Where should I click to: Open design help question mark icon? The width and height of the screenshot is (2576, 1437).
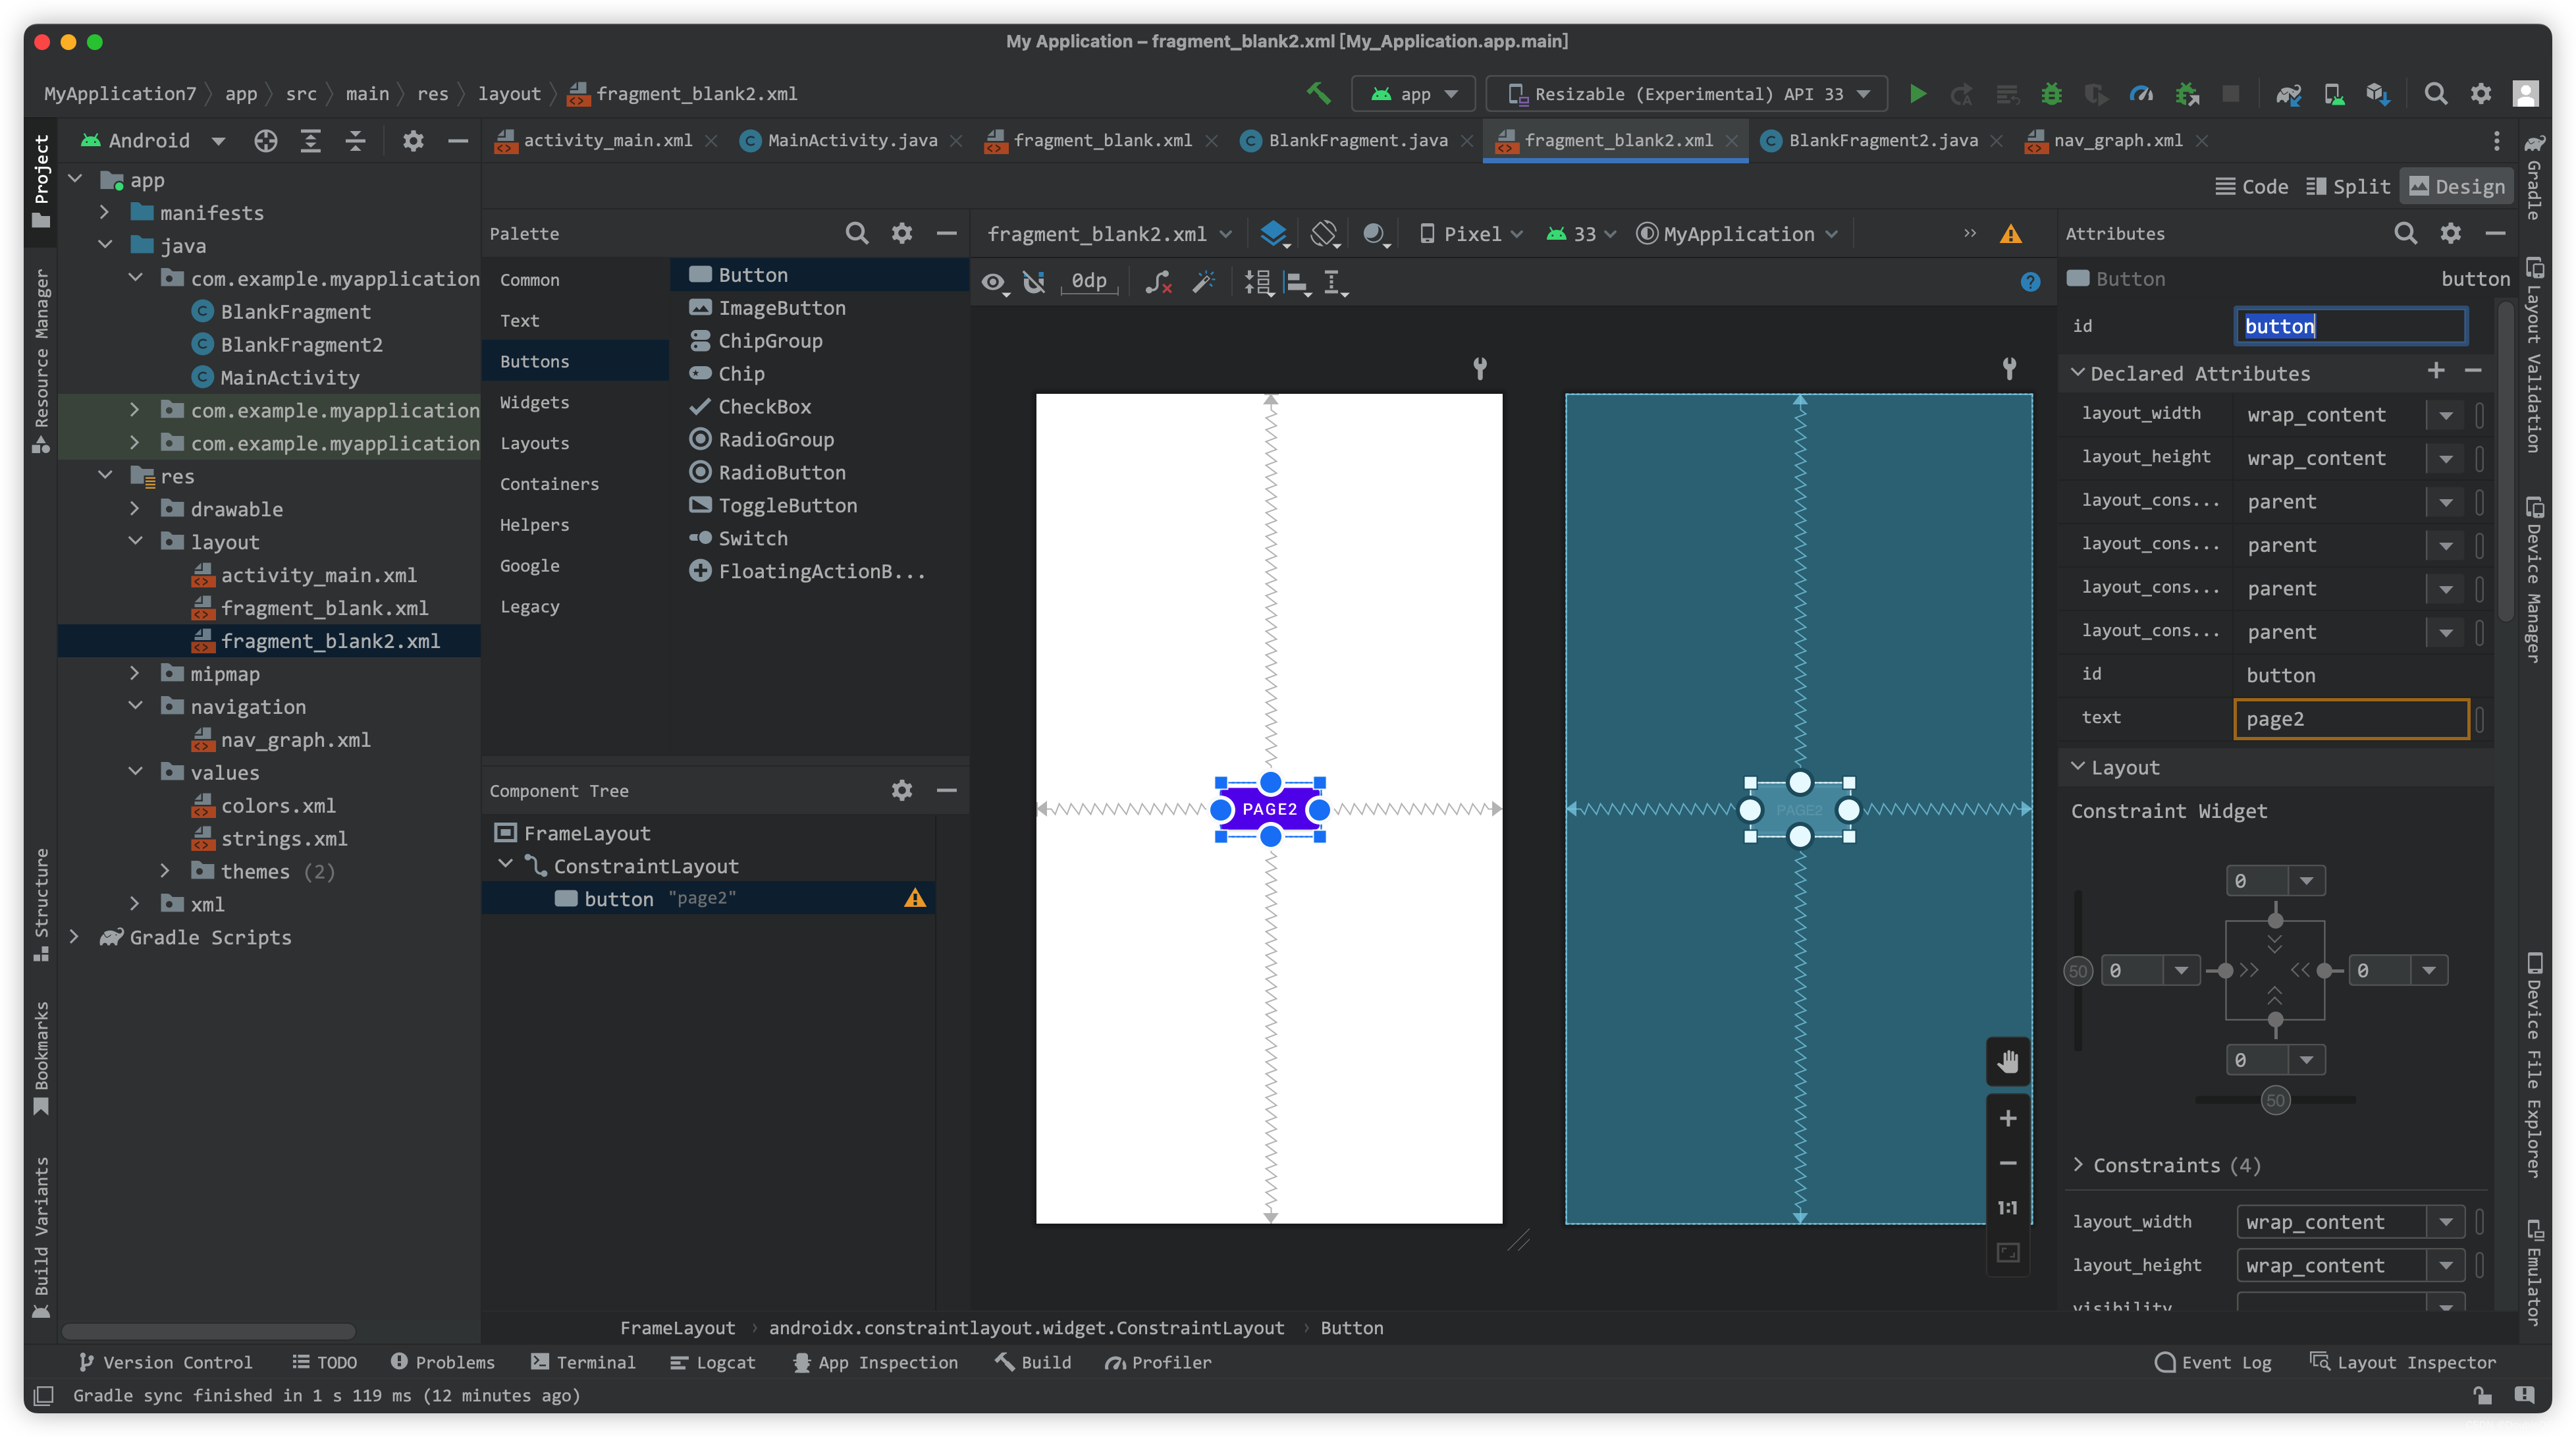pos(2030,282)
